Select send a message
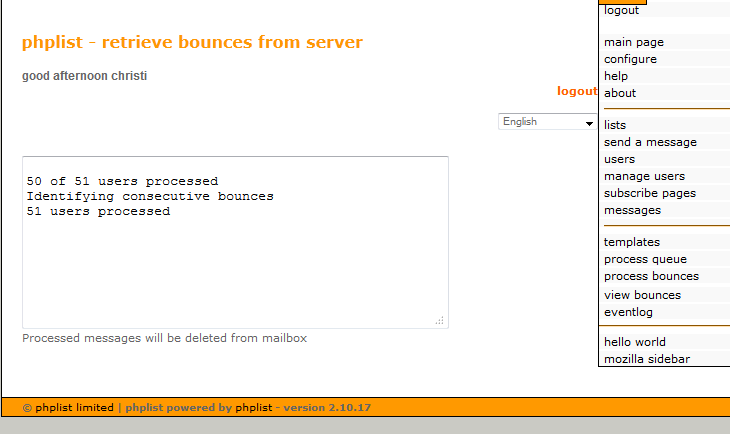This screenshot has height=434, width=730. (650, 142)
